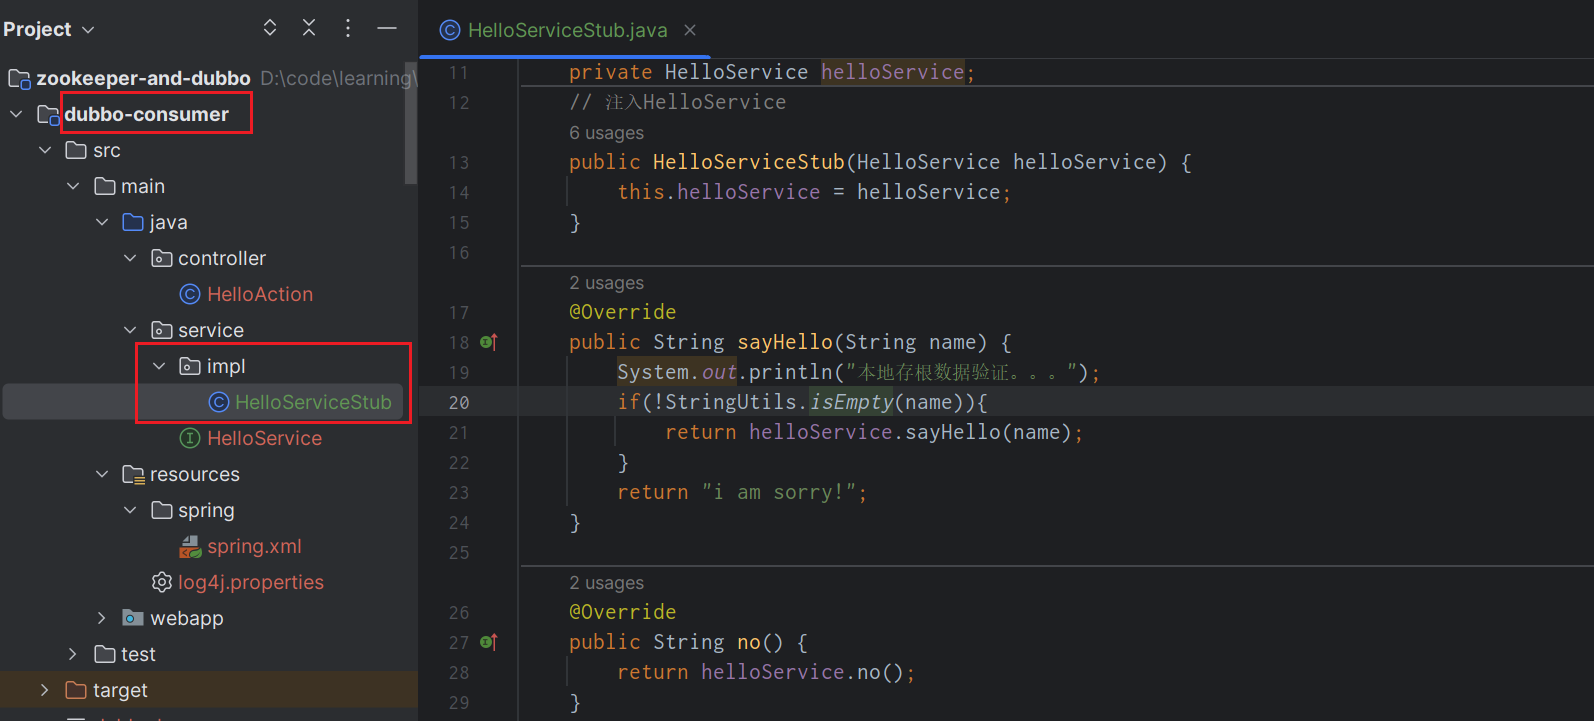
Task: Collapse the controller package
Action: point(130,258)
